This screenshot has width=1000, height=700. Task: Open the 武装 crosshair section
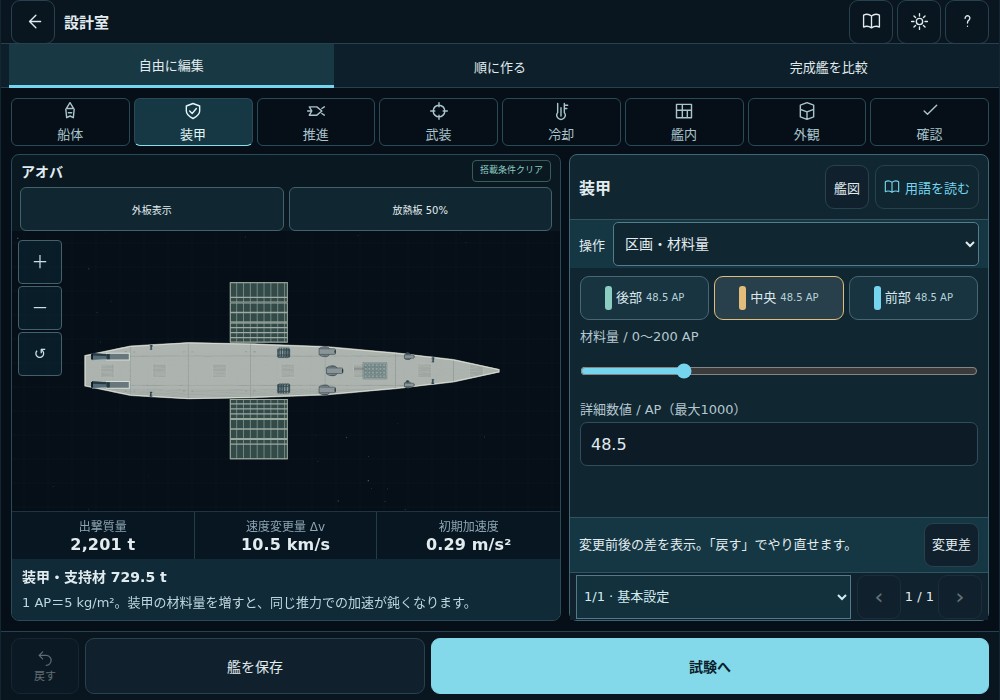438,122
